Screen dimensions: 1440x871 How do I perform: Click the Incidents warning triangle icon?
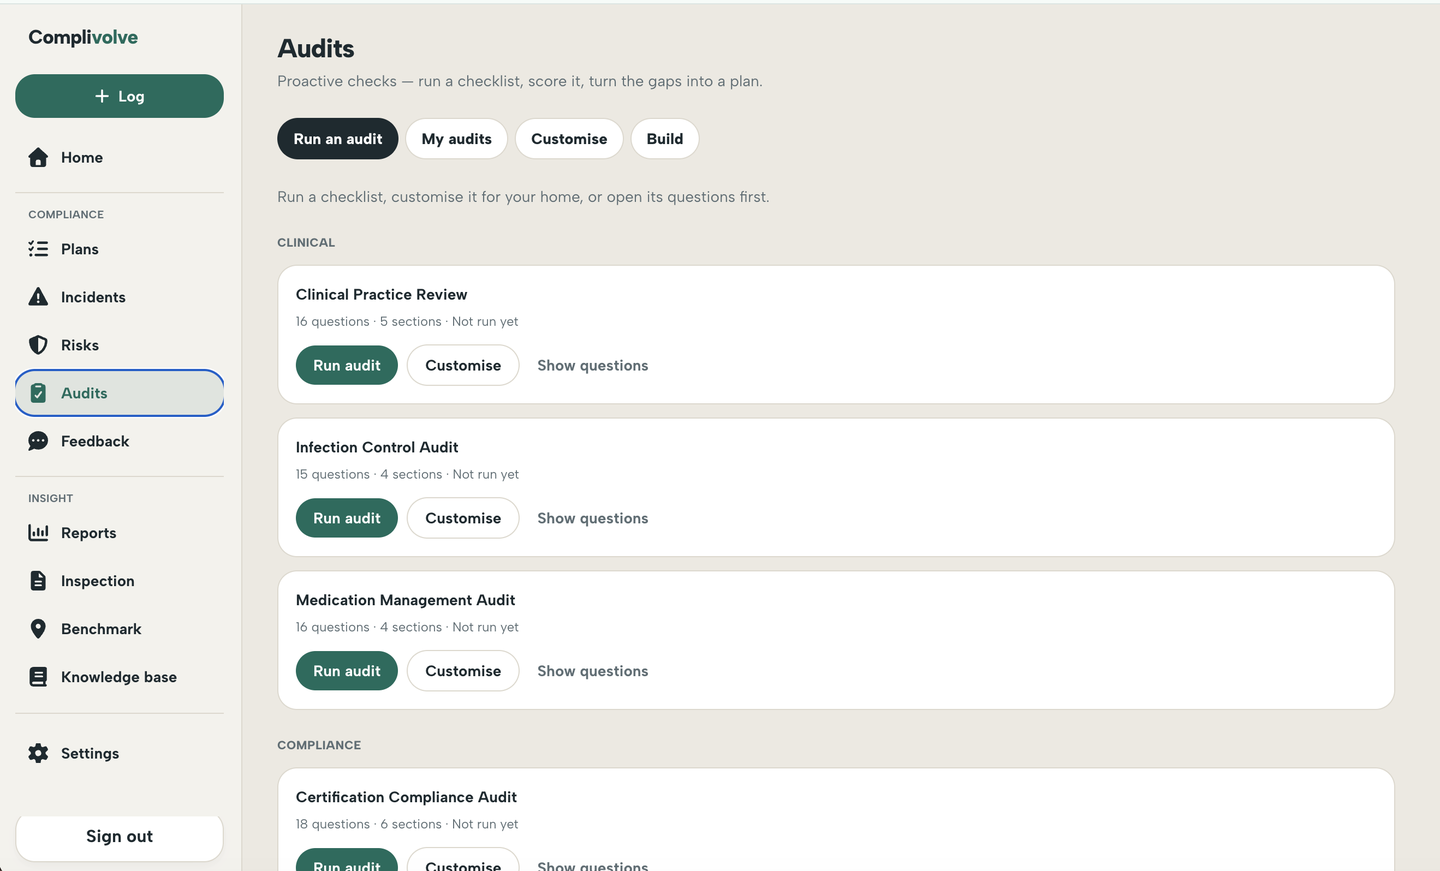[x=38, y=297]
